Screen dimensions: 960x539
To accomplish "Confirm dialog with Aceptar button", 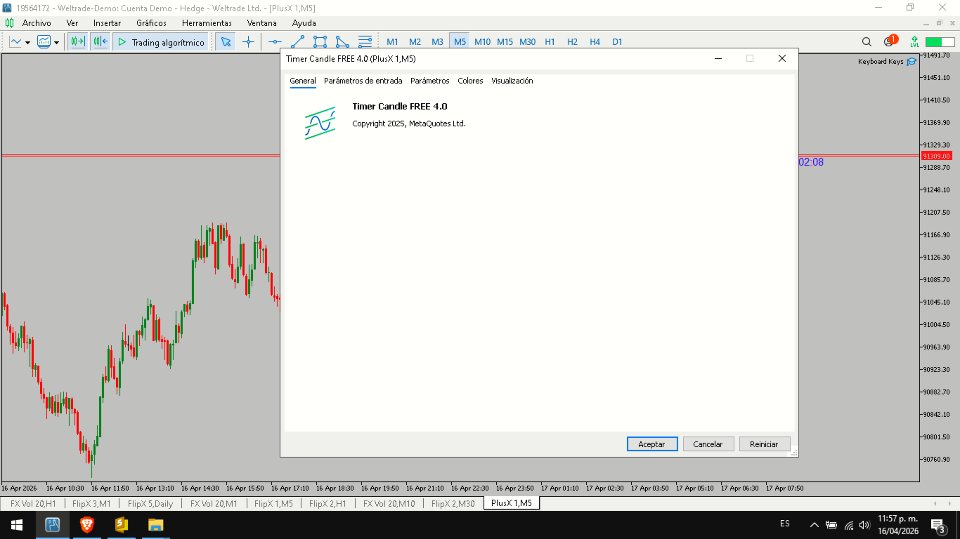I will 652,444.
